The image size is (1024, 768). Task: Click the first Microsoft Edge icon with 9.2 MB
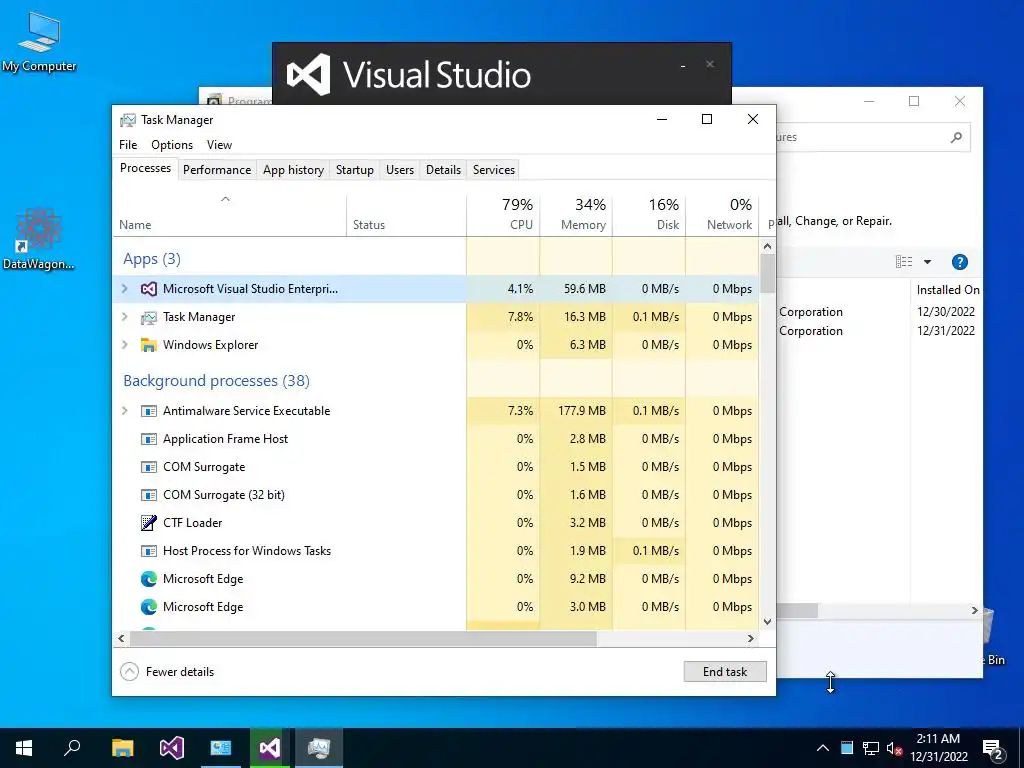pyautogui.click(x=149, y=579)
